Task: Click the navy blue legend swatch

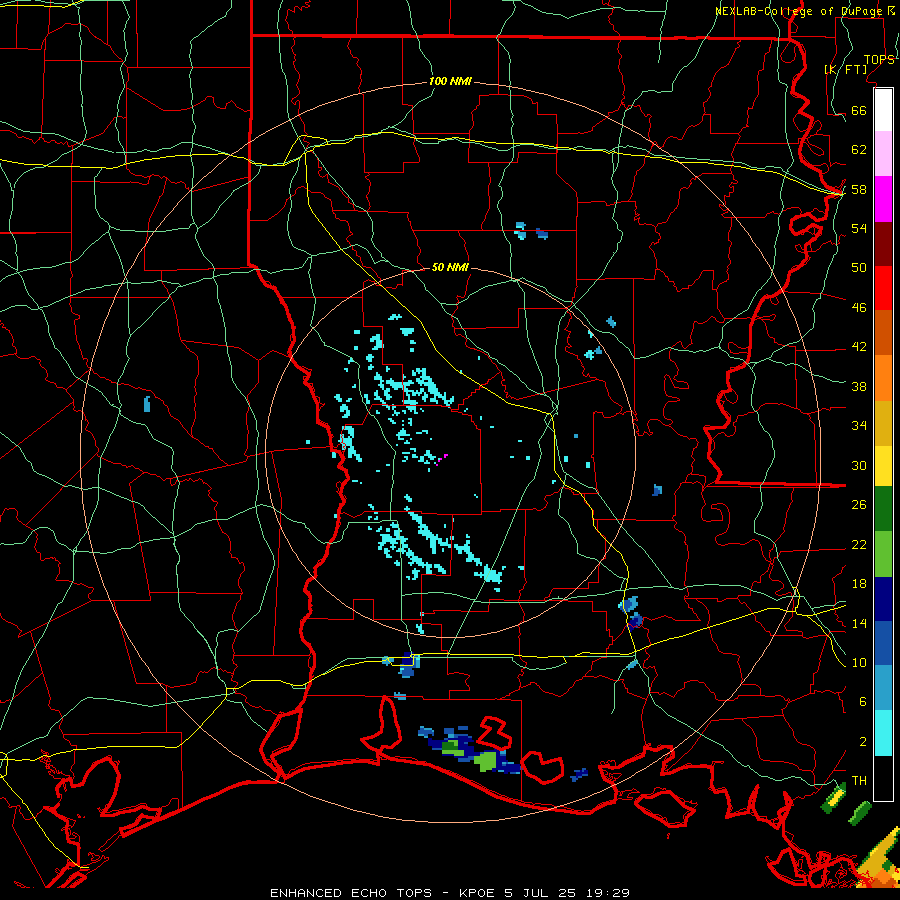Action: (883, 599)
